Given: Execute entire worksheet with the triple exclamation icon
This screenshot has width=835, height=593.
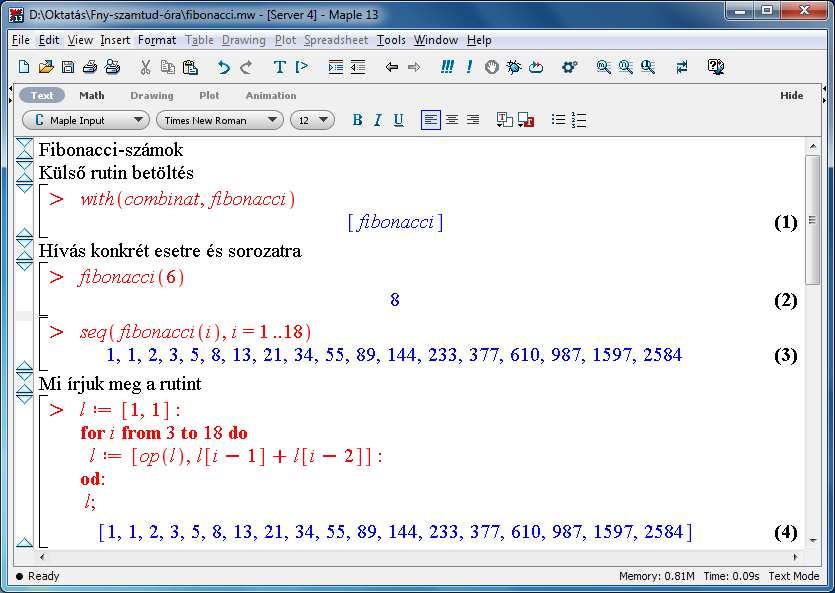Looking at the screenshot, I should (x=447, y=67).
